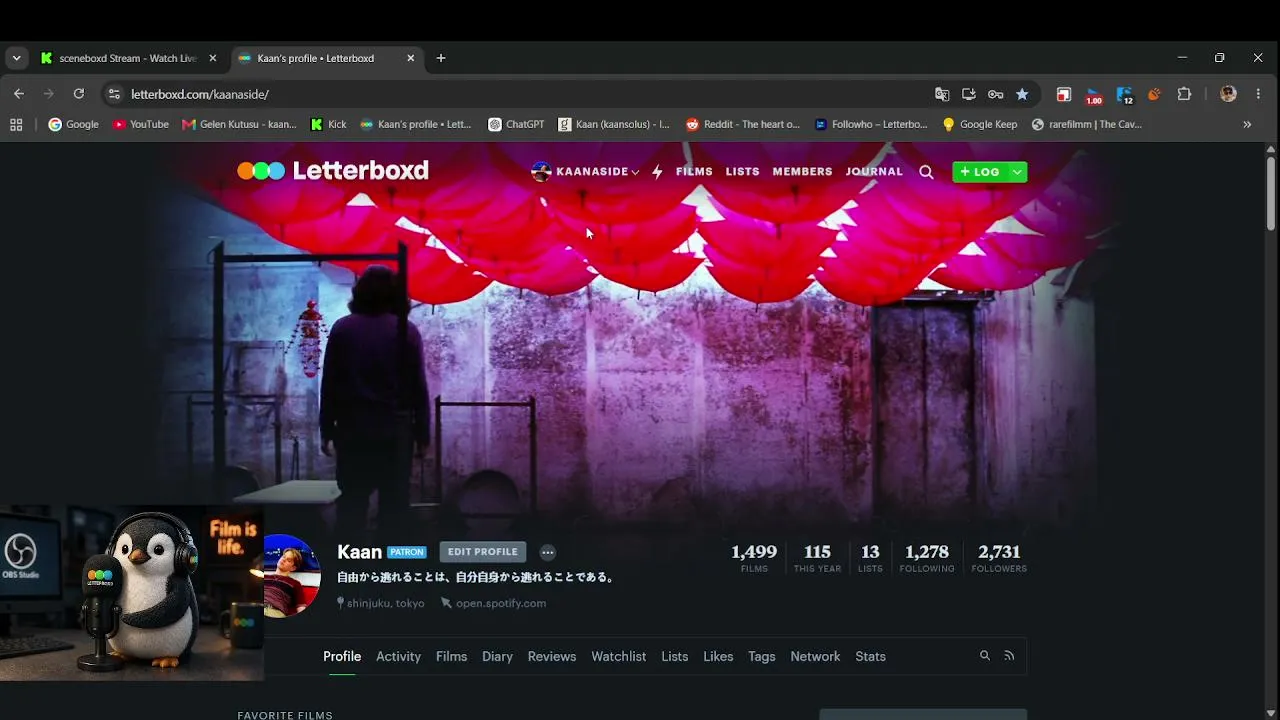Expand the KAANASIDE account menu
The height and width of the screenshot is (720, 1280).
(585, 172)
